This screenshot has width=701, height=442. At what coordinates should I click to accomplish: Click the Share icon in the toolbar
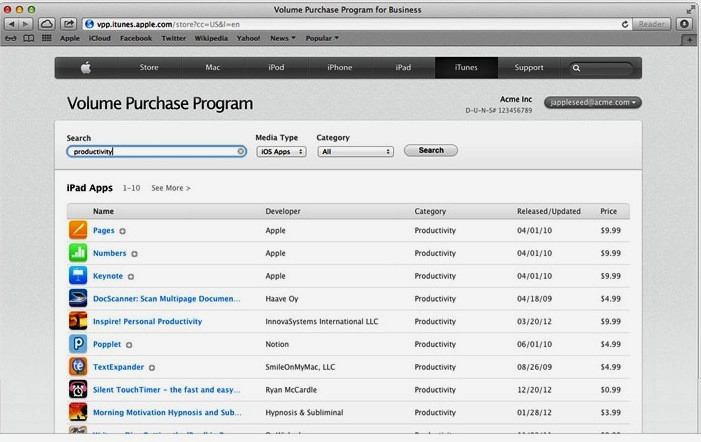tap(68, 24)
